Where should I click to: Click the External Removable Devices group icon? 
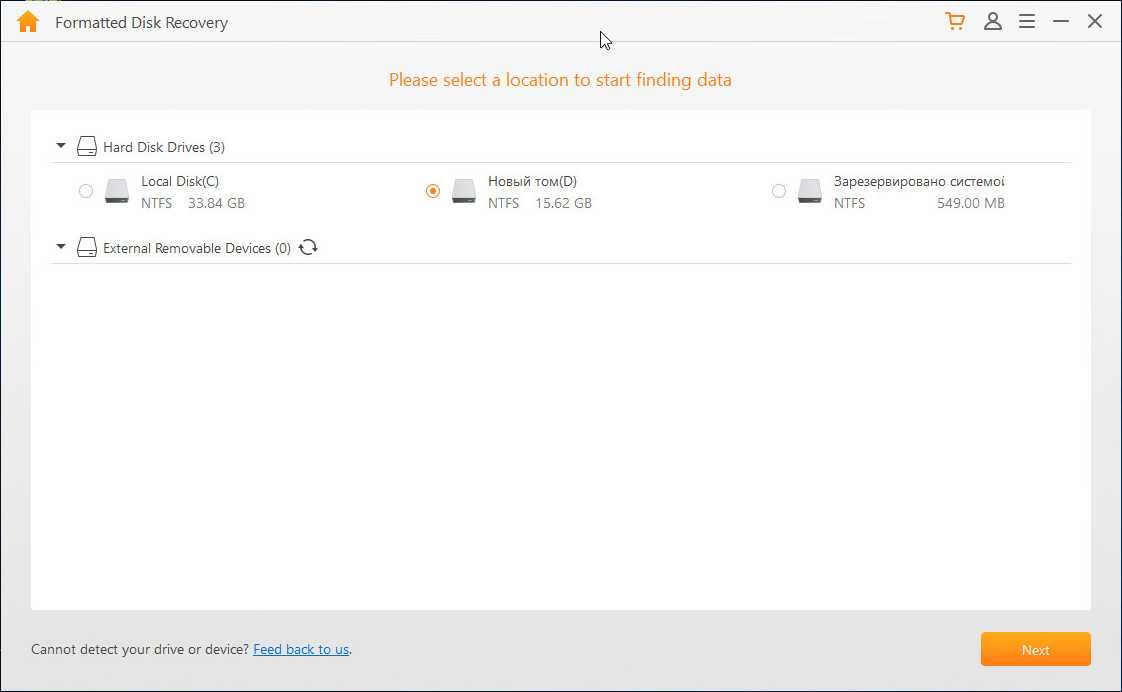point(88,247)
